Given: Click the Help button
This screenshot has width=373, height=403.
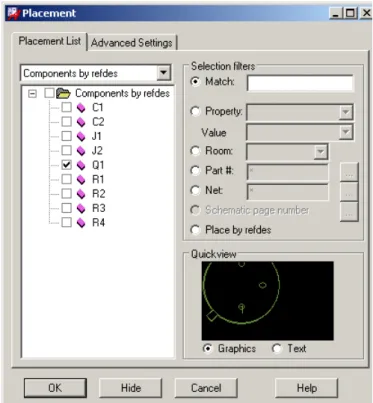Looking at the screenshot, I should [306, 388].
